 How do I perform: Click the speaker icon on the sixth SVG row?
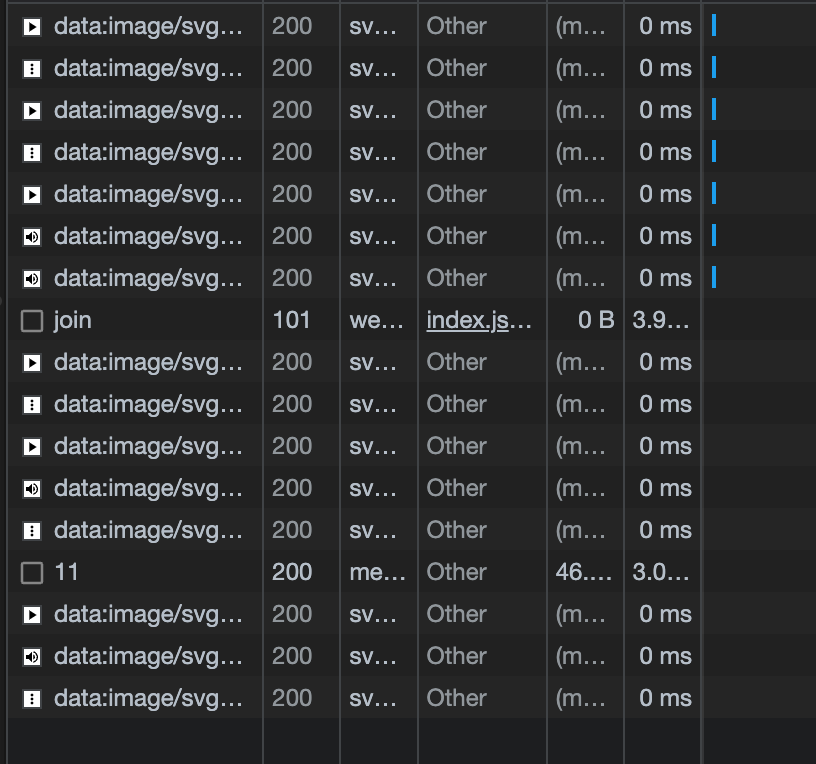(30, 236)
